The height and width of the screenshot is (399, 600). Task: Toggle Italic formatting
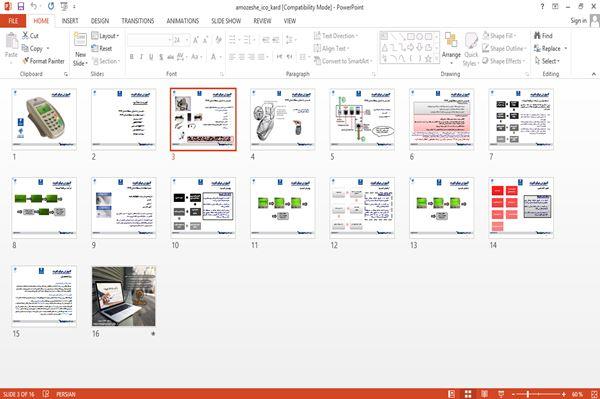(x=141, y=57)
